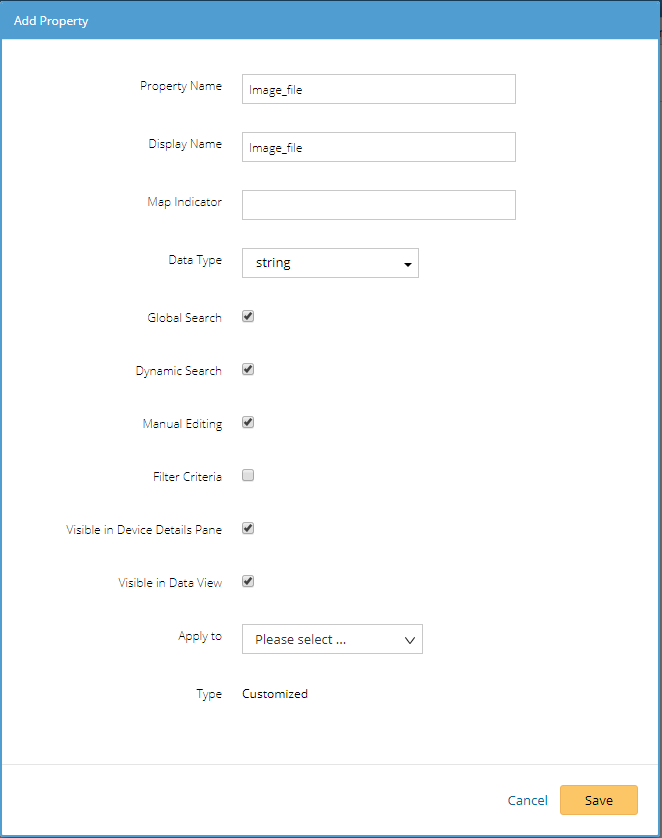Click the Property Name text field
The width and height of the screenshot is (662, 838).
pyautogui.click(x=378, y=89)
